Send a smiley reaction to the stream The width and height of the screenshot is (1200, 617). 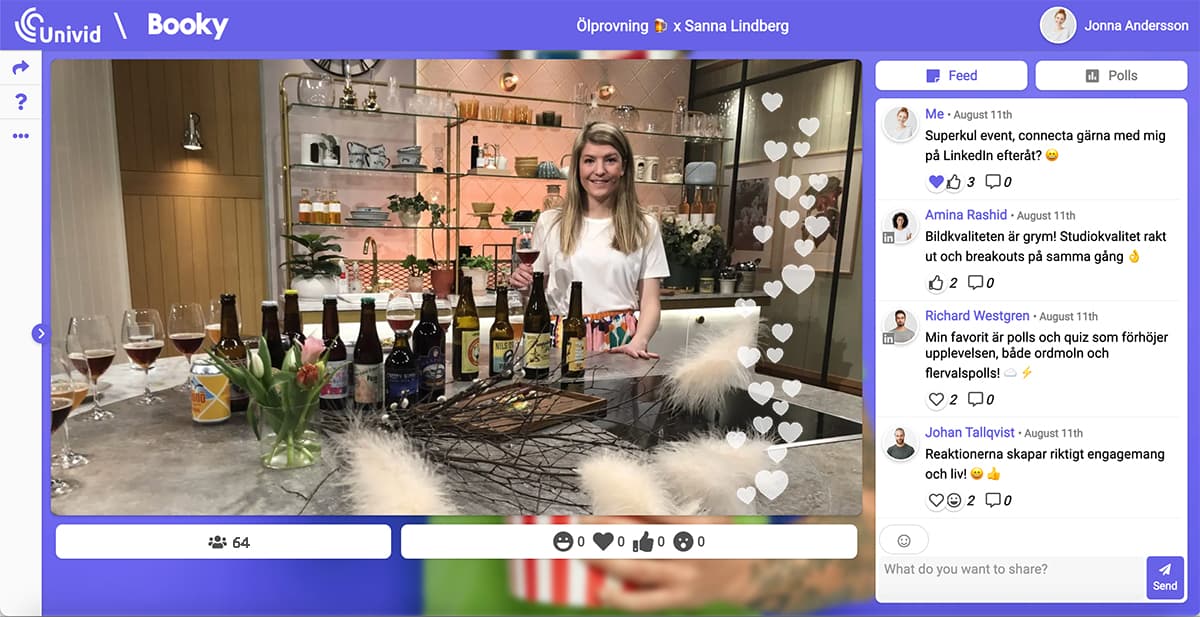pyautogui.click(x=565, y=541)
